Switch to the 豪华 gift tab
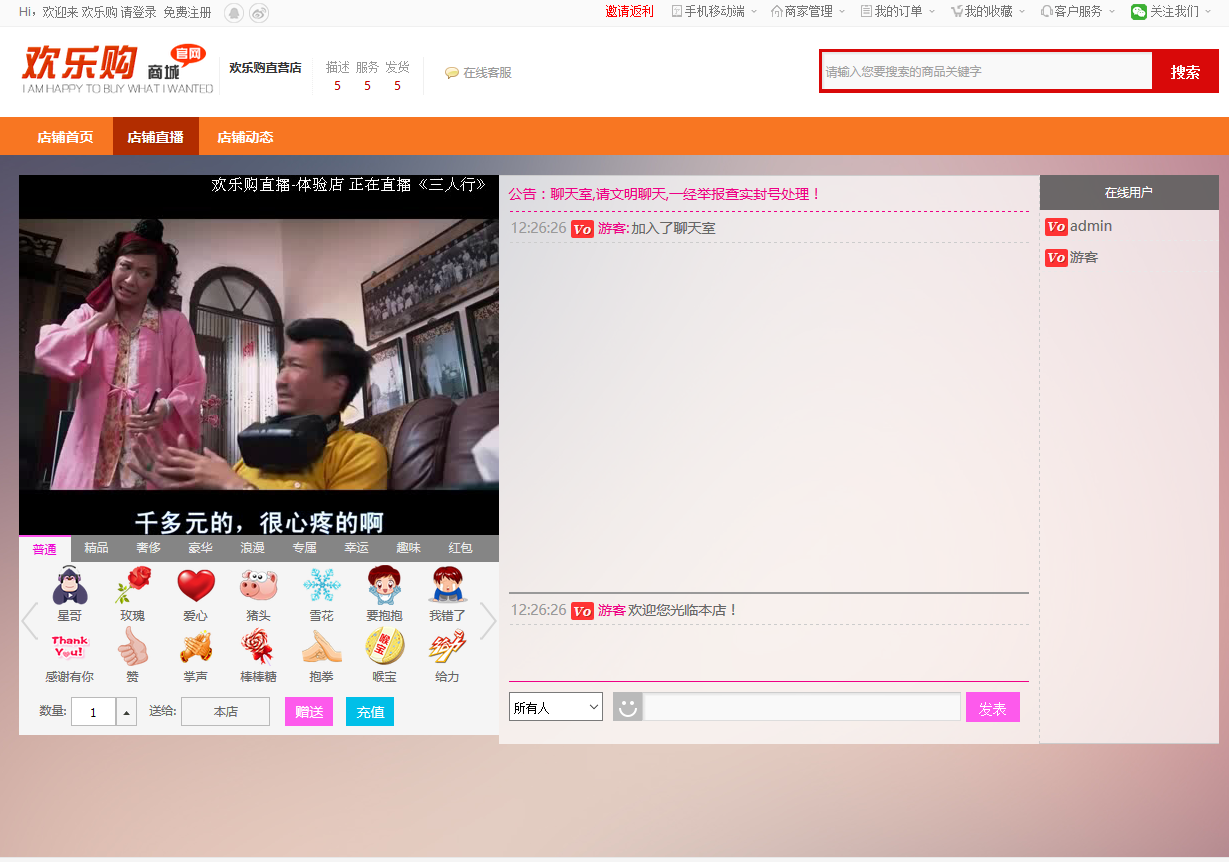1229x862 pixels. [201, 548]
